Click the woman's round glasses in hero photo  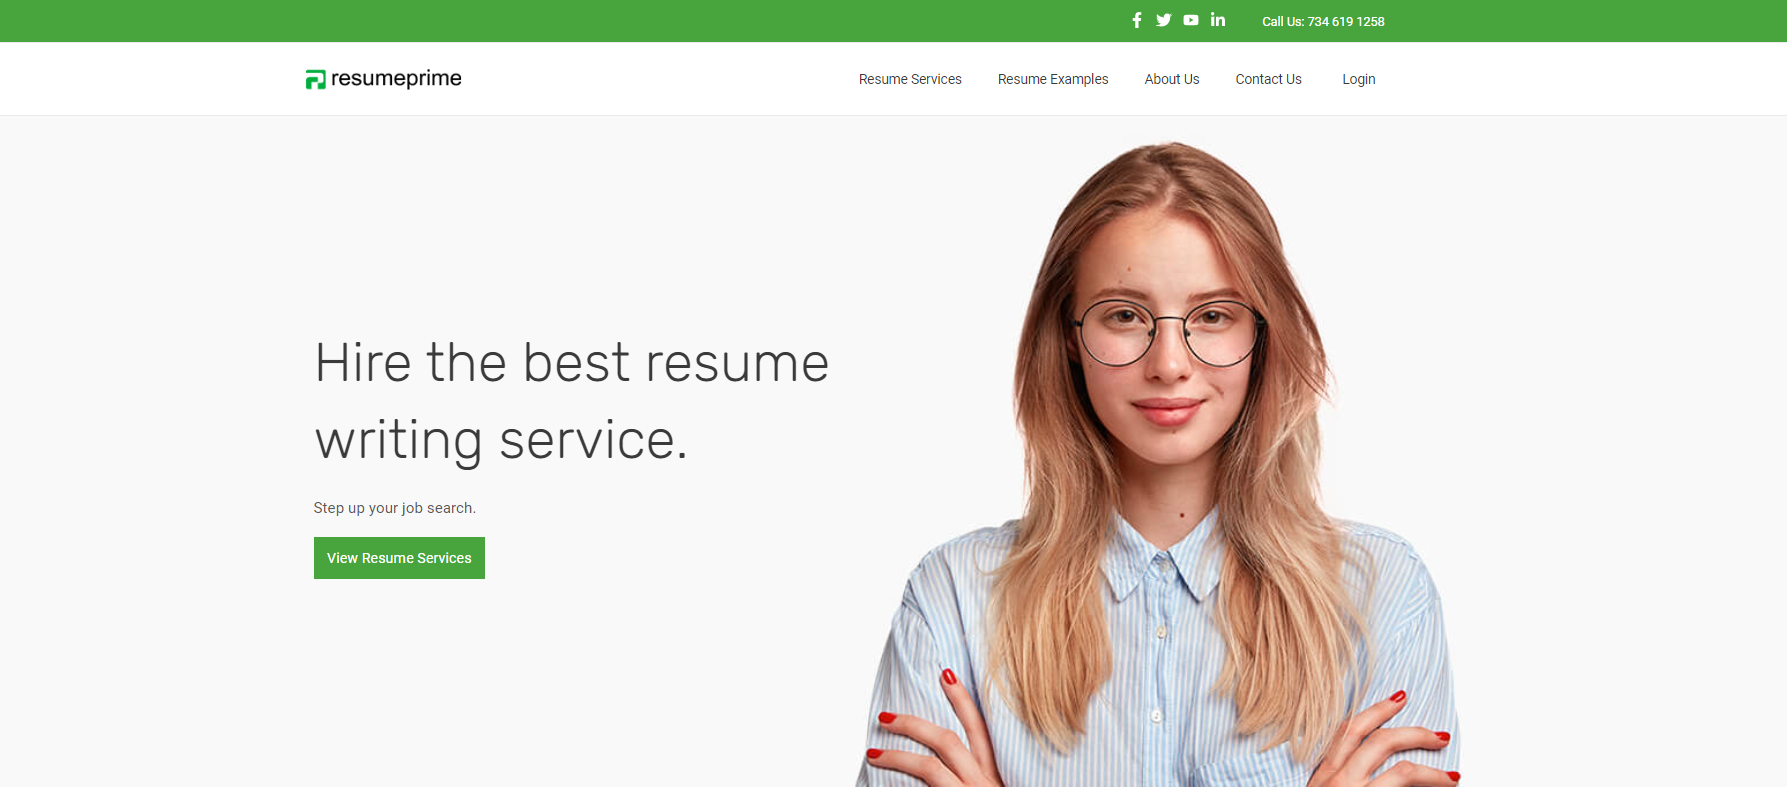point(1168,332)
